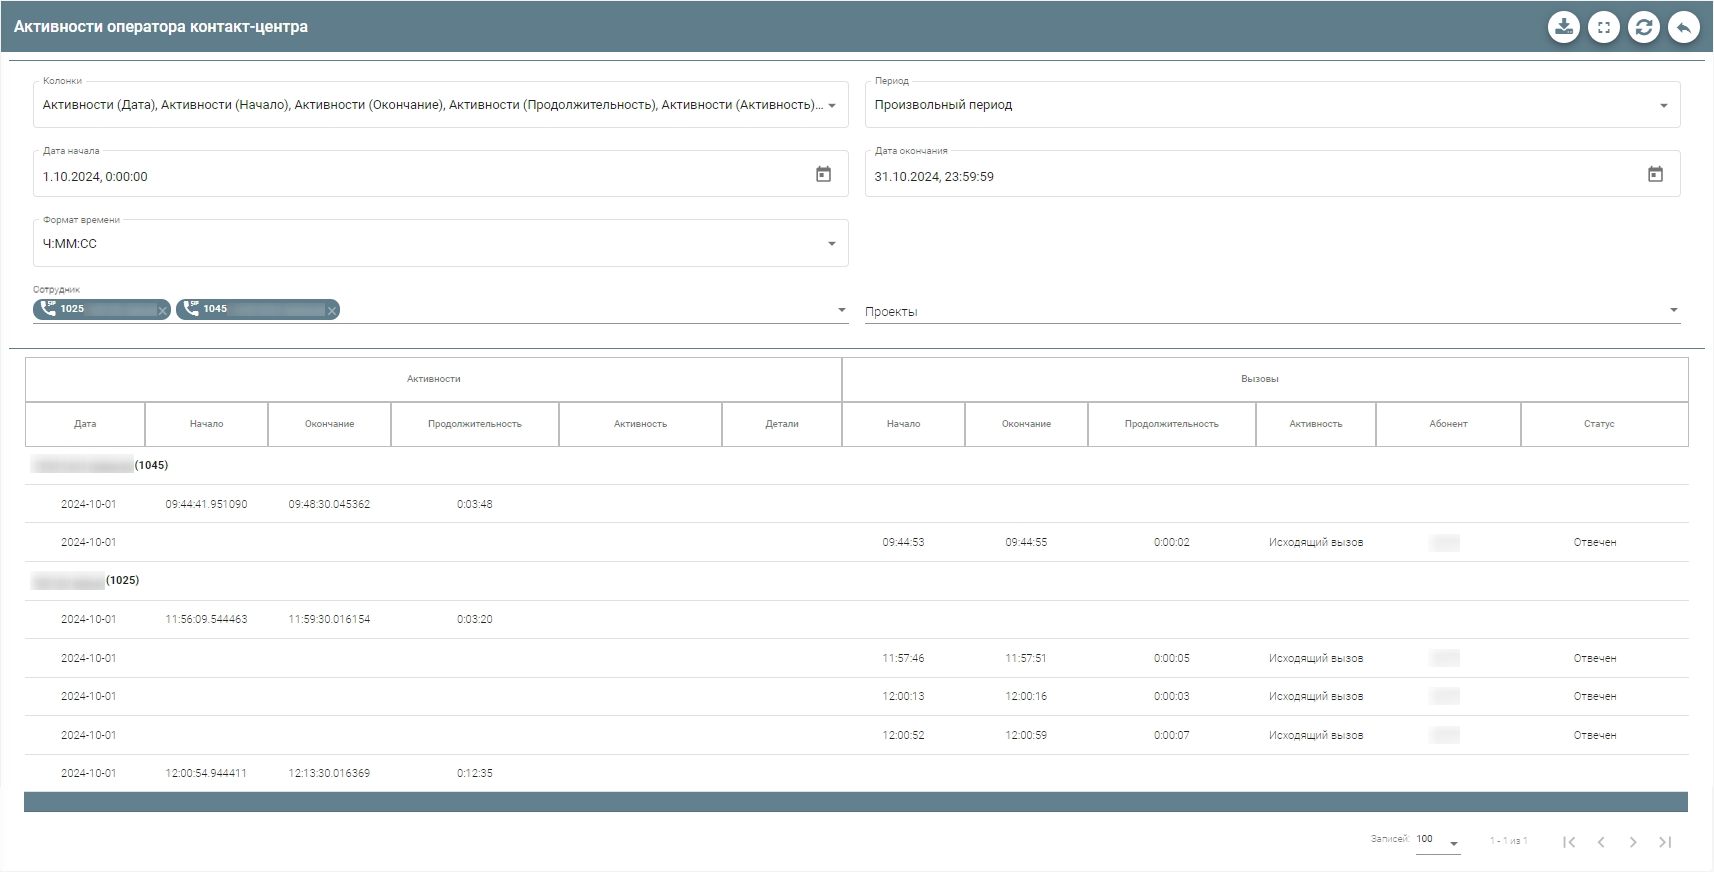Screen dimensions: 1714x872
Task: Toggle fullscreen mode icon
Action: 1604,27
